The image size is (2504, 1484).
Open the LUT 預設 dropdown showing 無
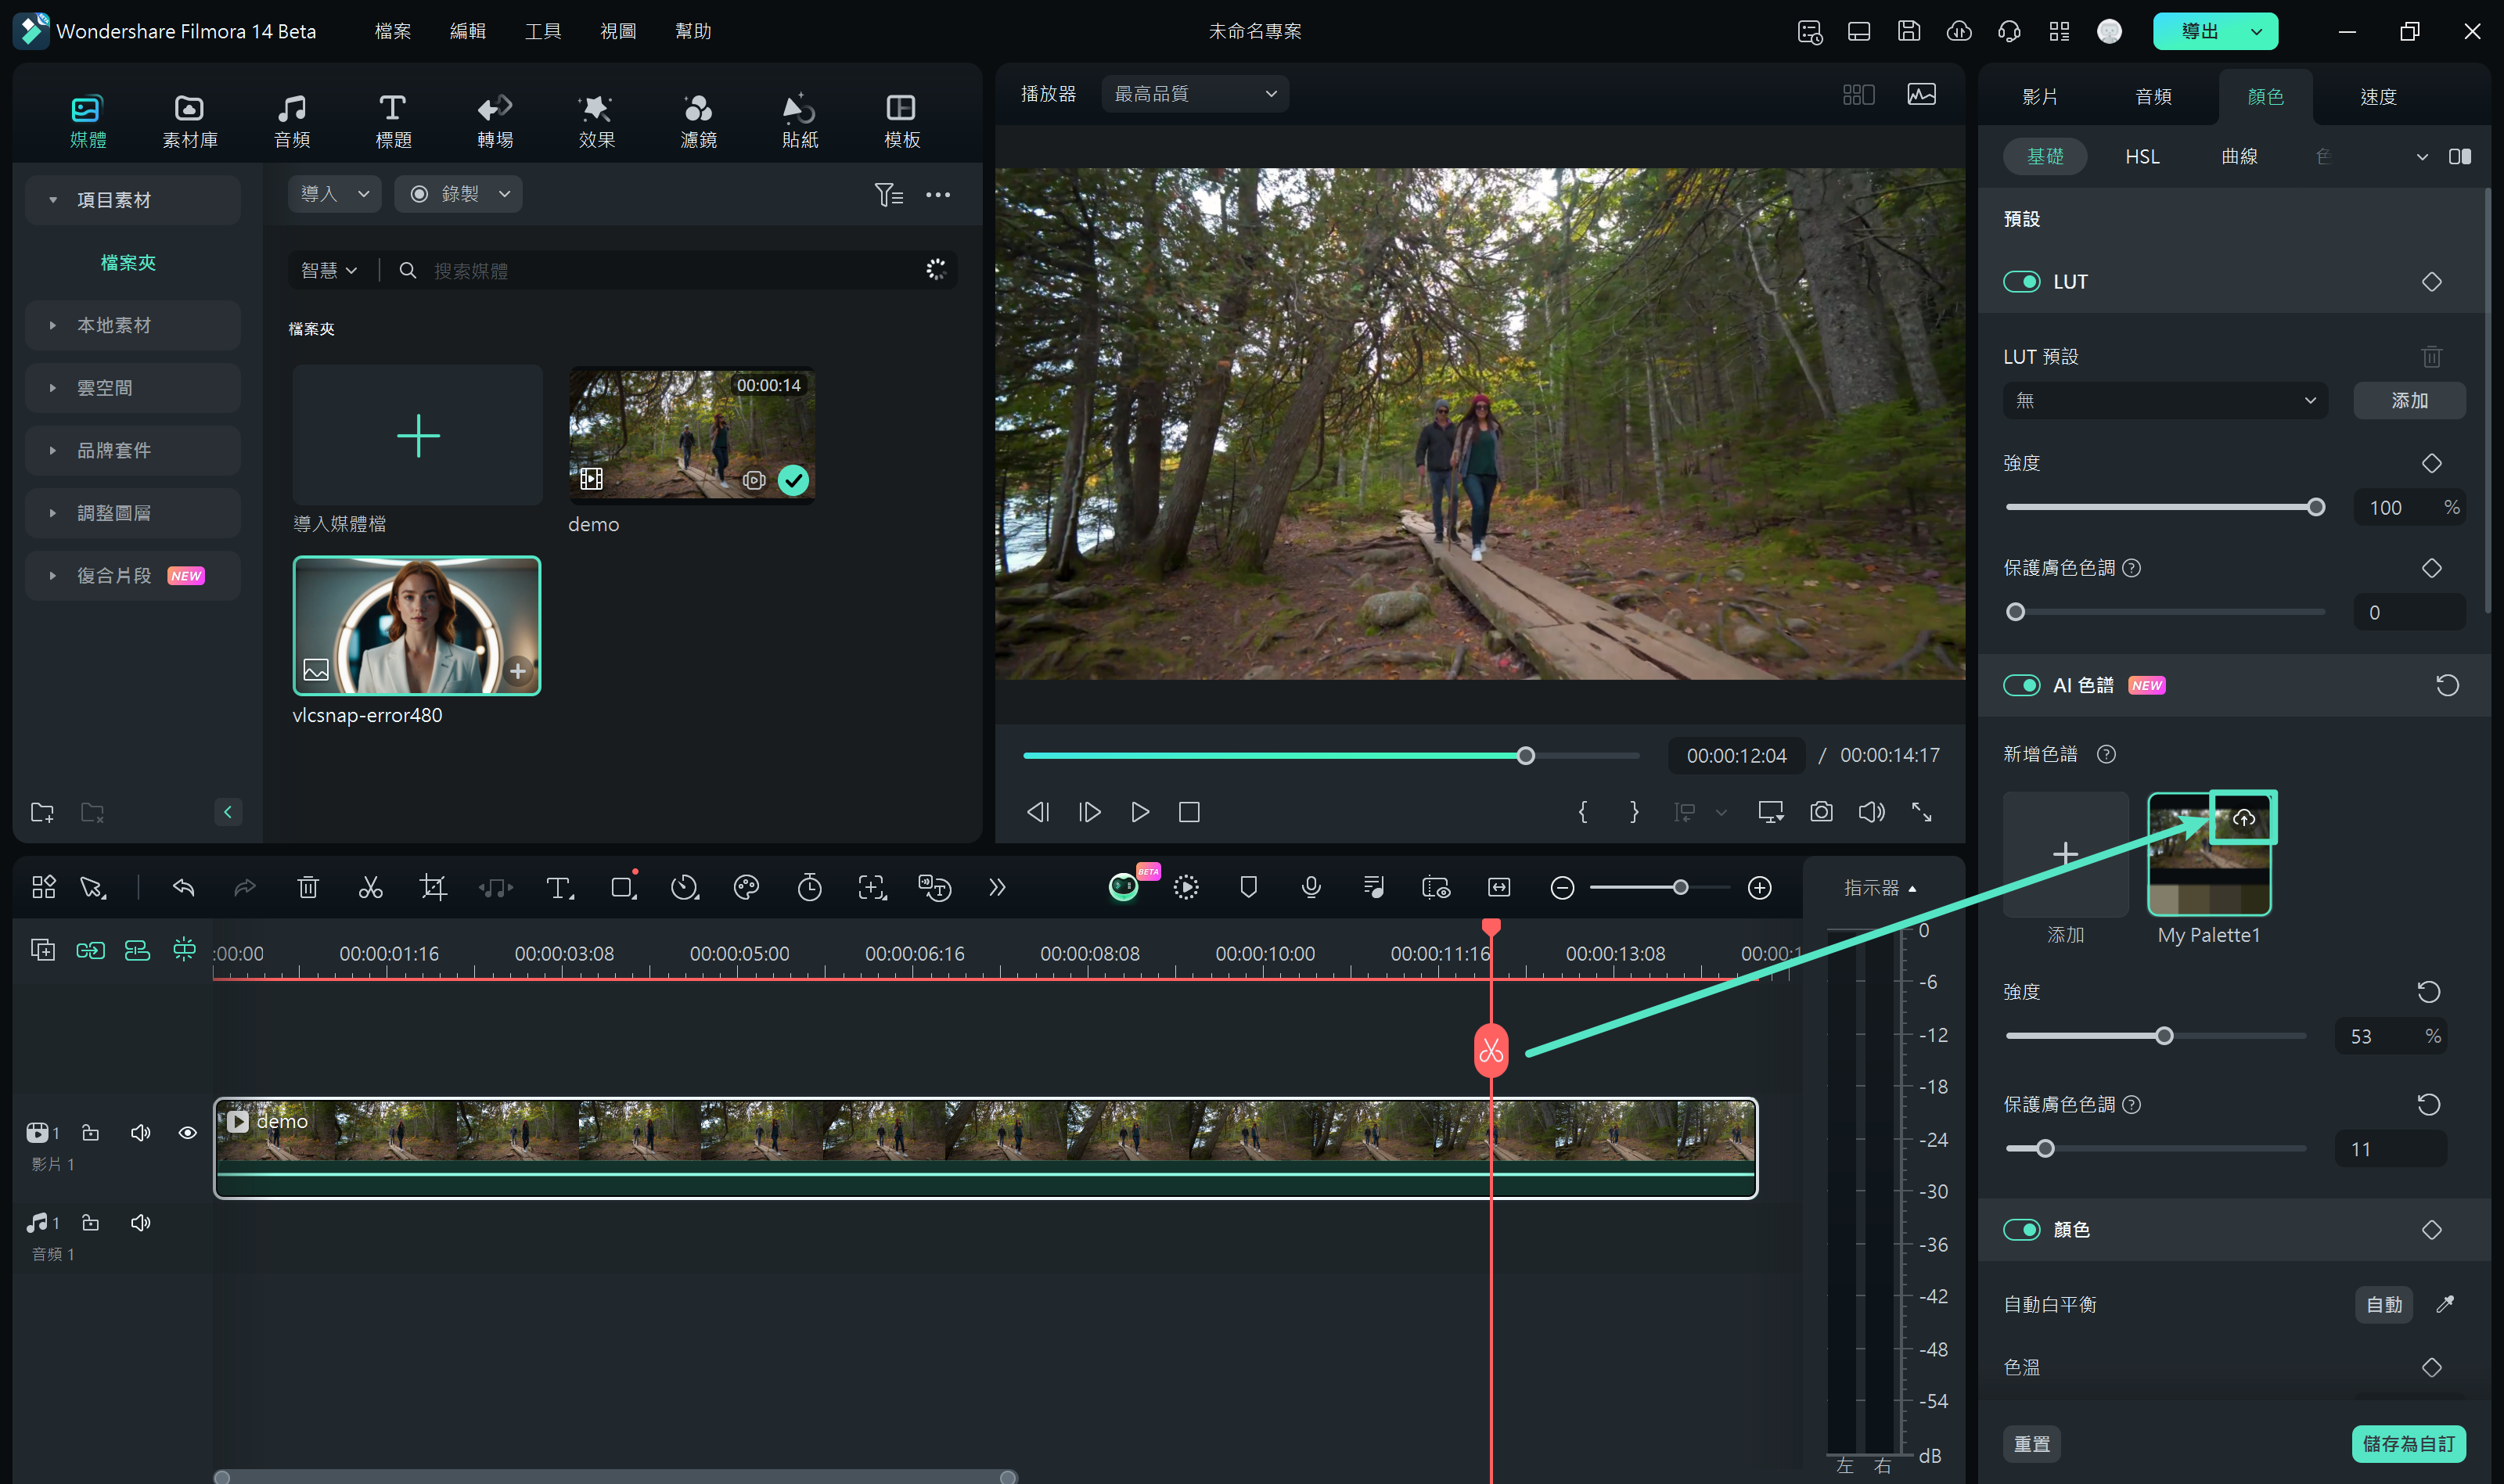pyautogui.click(x=2165, y=400)
